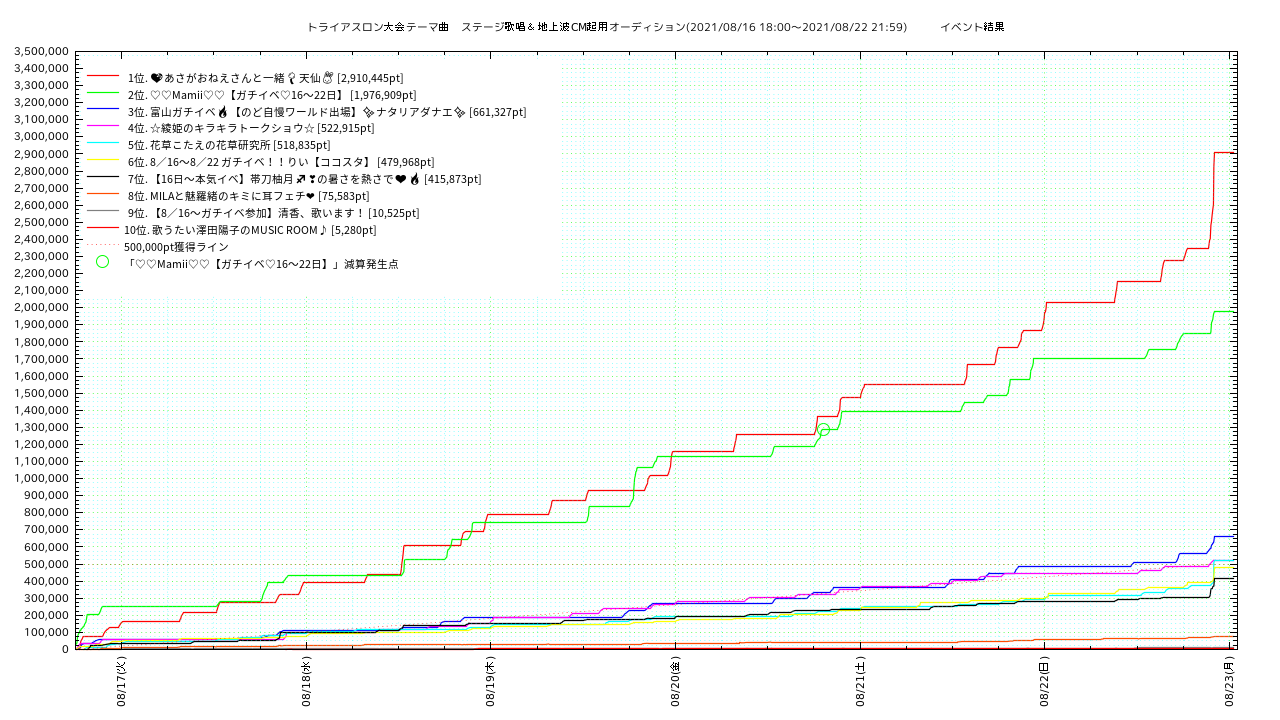Click the magenta line sample for 4位
This screenshot has width=1280, height=720.
click(x=103, y=128)
